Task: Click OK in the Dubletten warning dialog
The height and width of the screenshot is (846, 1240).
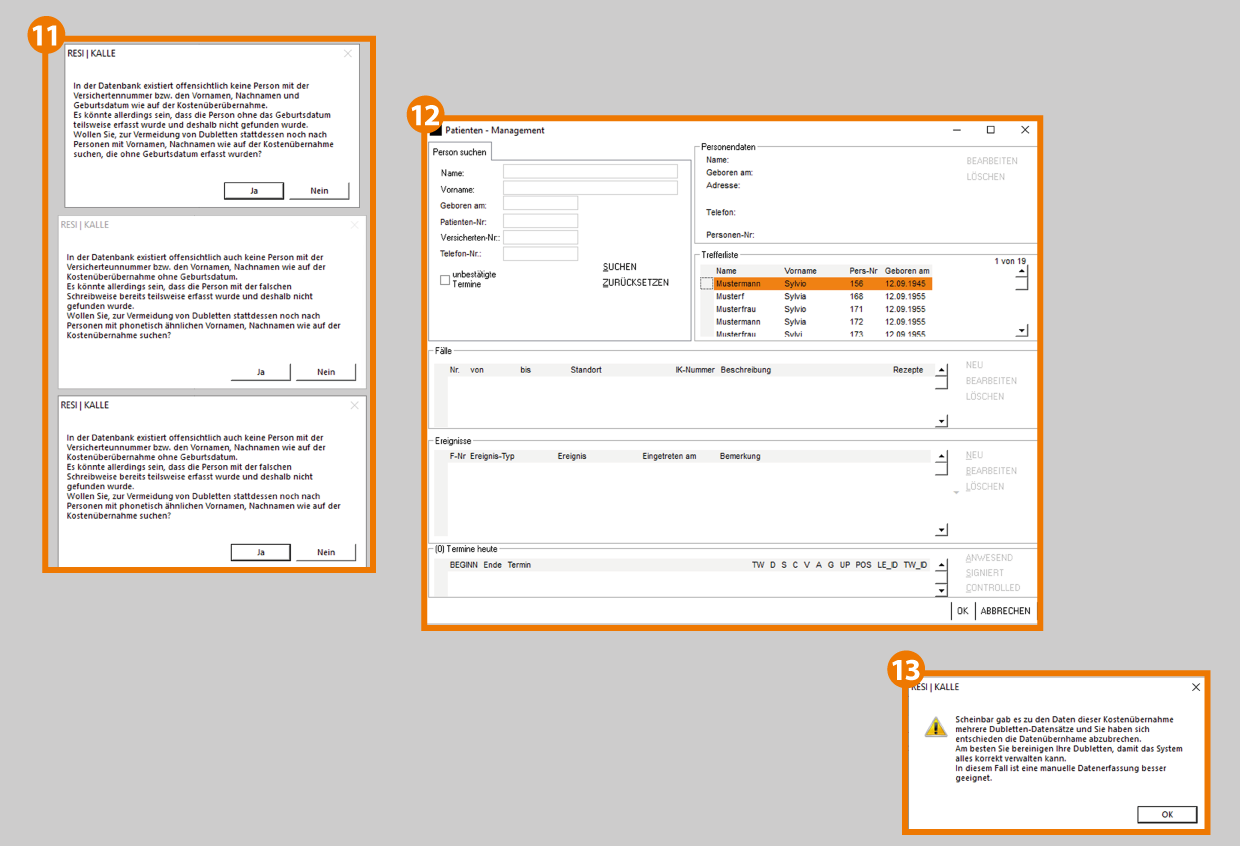Action: click(x=1166, y=815)
